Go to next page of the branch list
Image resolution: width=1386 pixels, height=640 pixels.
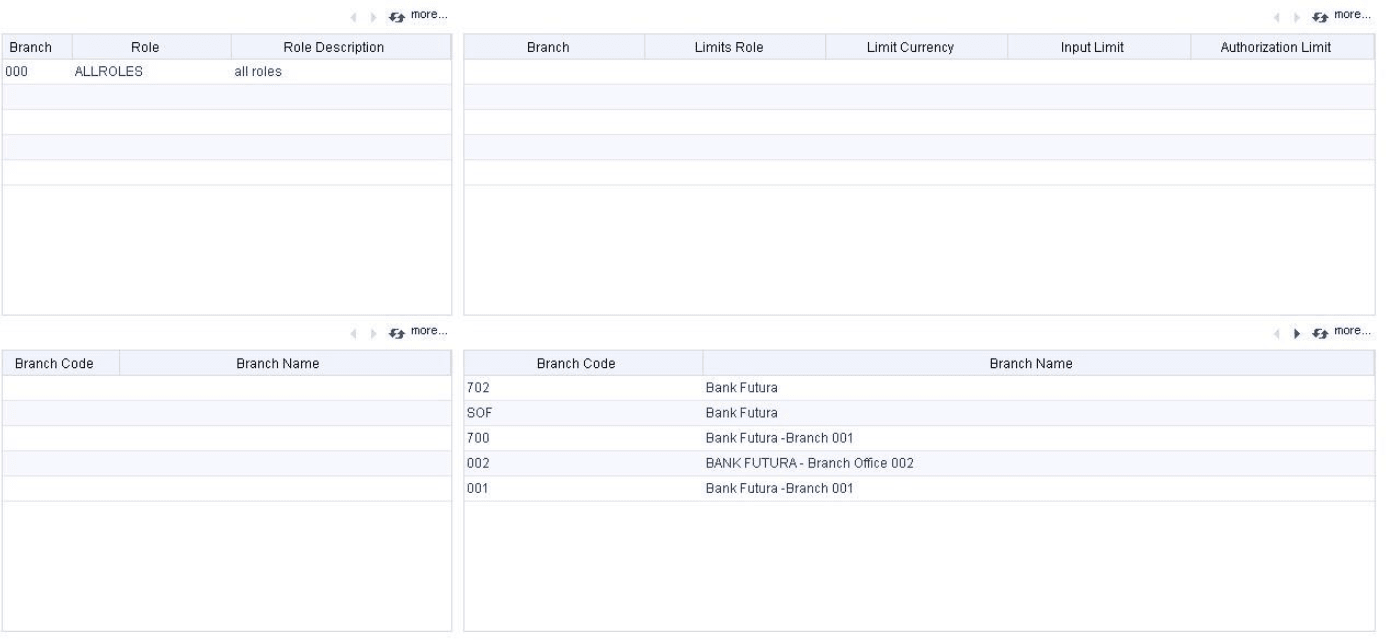(x=1297, y=331)
